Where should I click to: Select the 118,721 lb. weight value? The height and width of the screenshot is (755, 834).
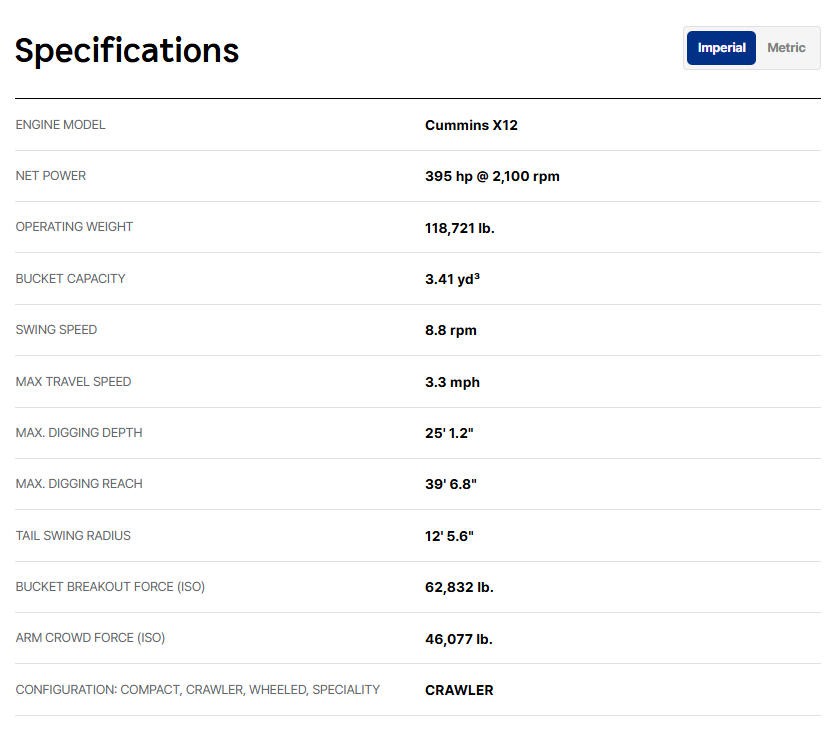pos(459,228)
